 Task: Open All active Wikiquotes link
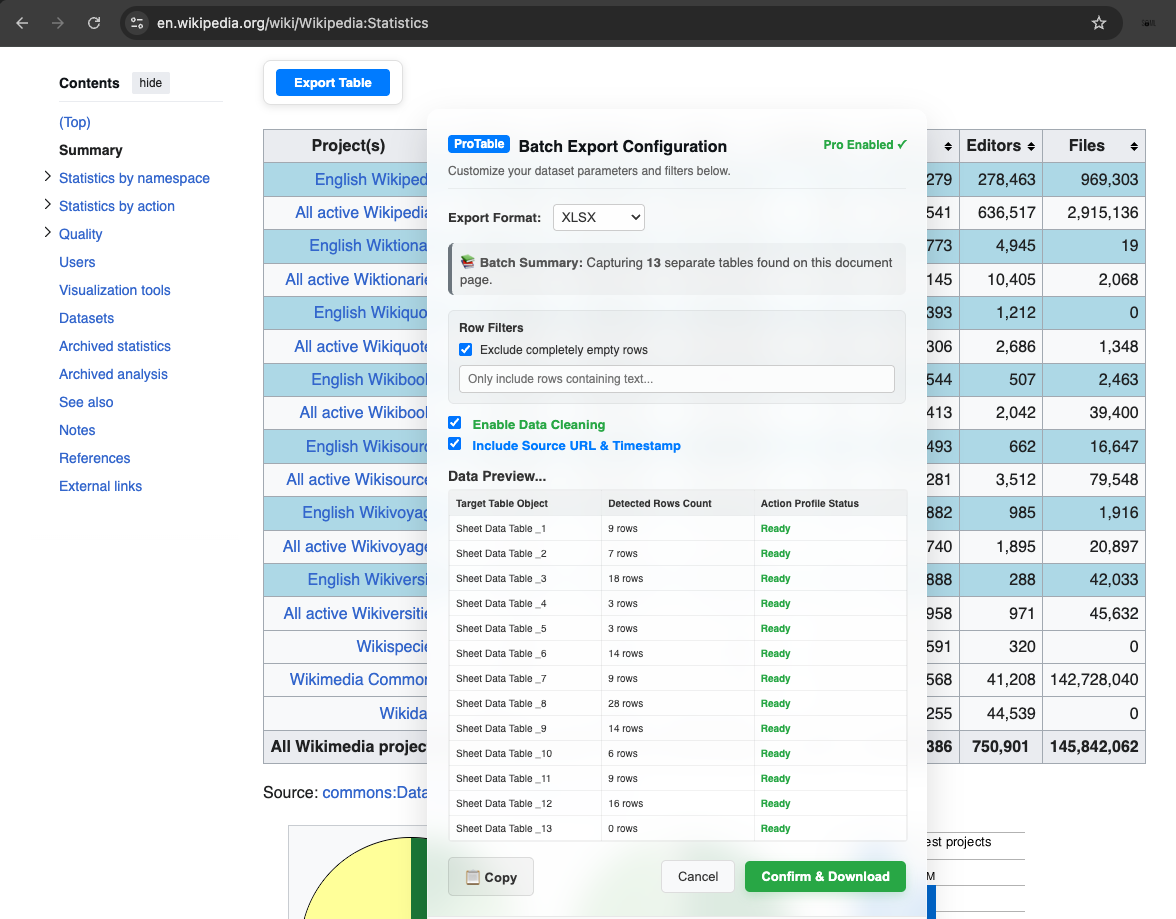361,347
